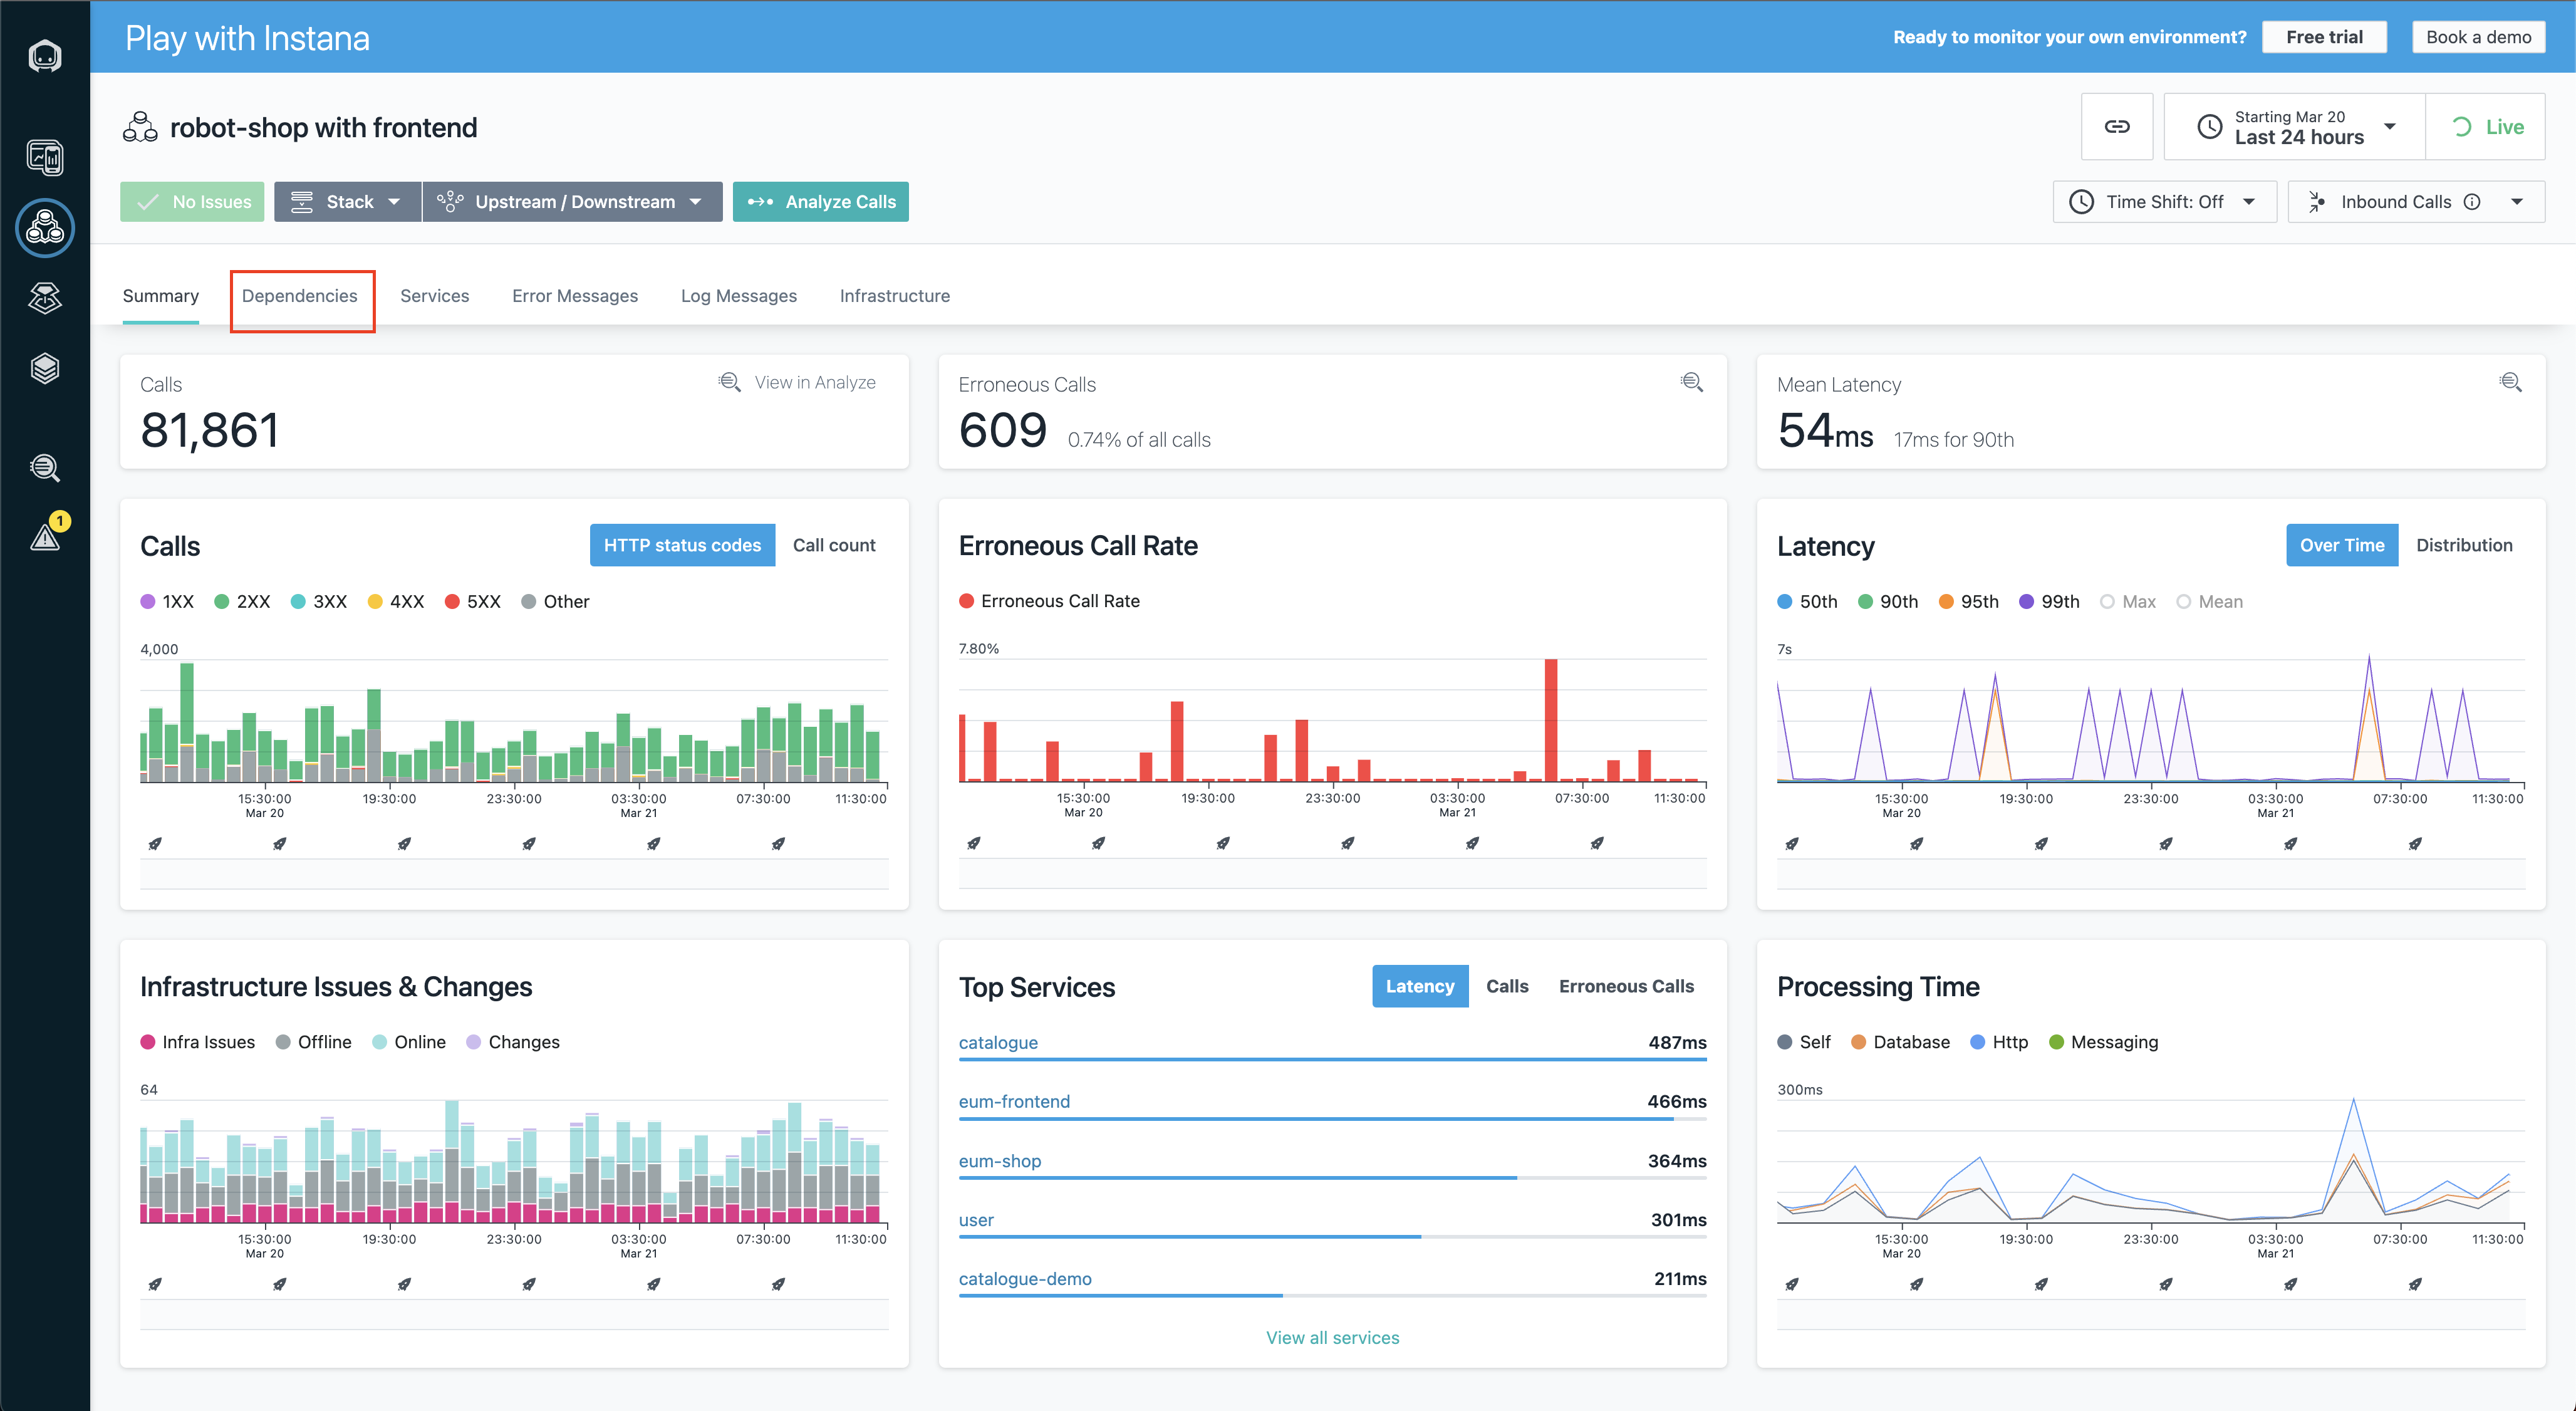The height and width of the screenshot is (1411, 2576).
Task: Switch to the Dependencies tab
Action: 299,296
